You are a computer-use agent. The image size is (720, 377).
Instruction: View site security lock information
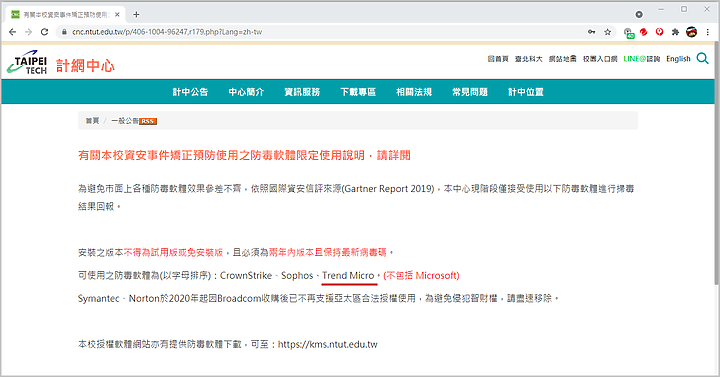pyautogui.click(x=64, y=32)
